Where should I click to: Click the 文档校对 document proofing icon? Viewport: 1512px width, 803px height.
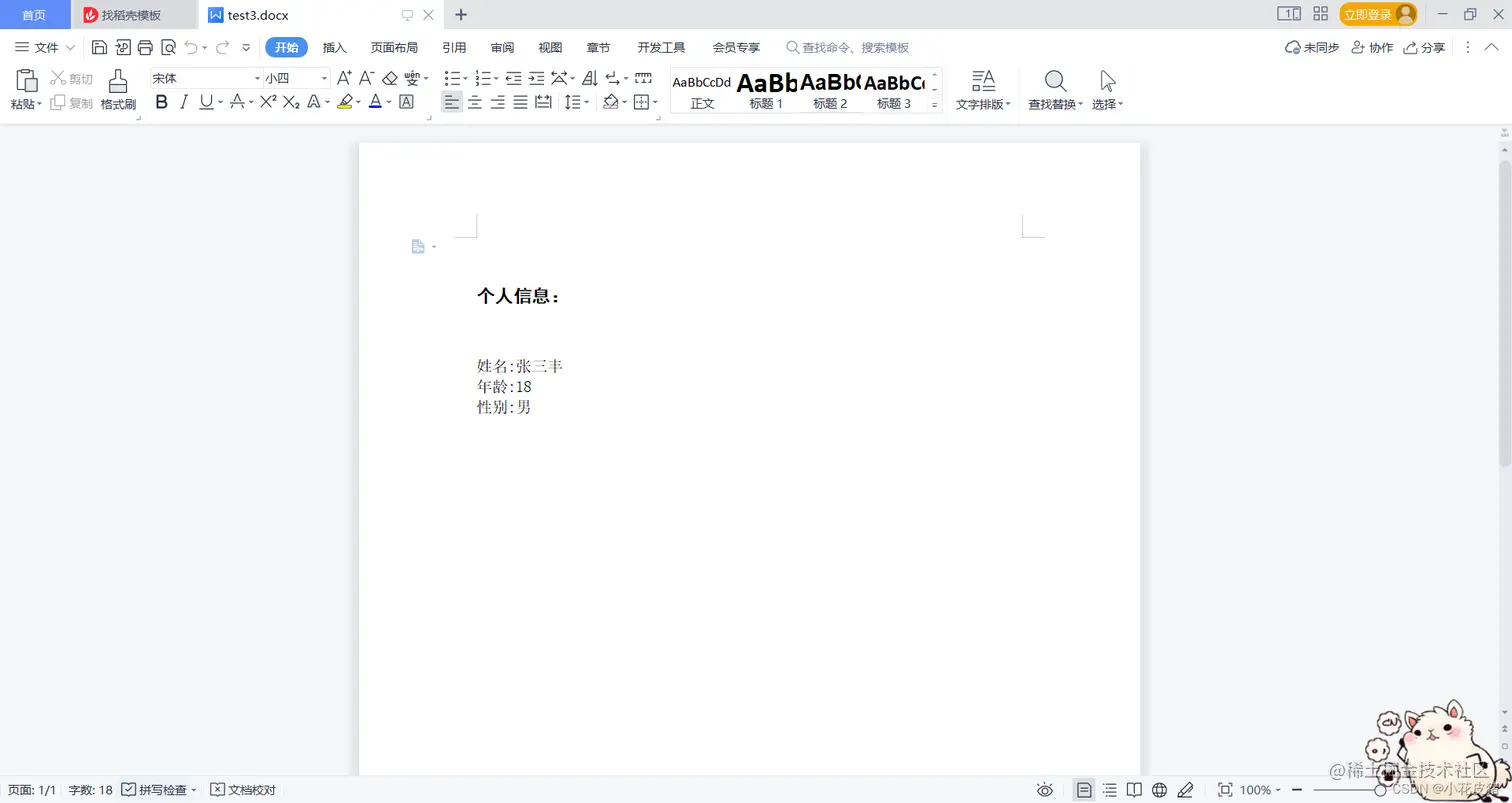tap(242, 790)
